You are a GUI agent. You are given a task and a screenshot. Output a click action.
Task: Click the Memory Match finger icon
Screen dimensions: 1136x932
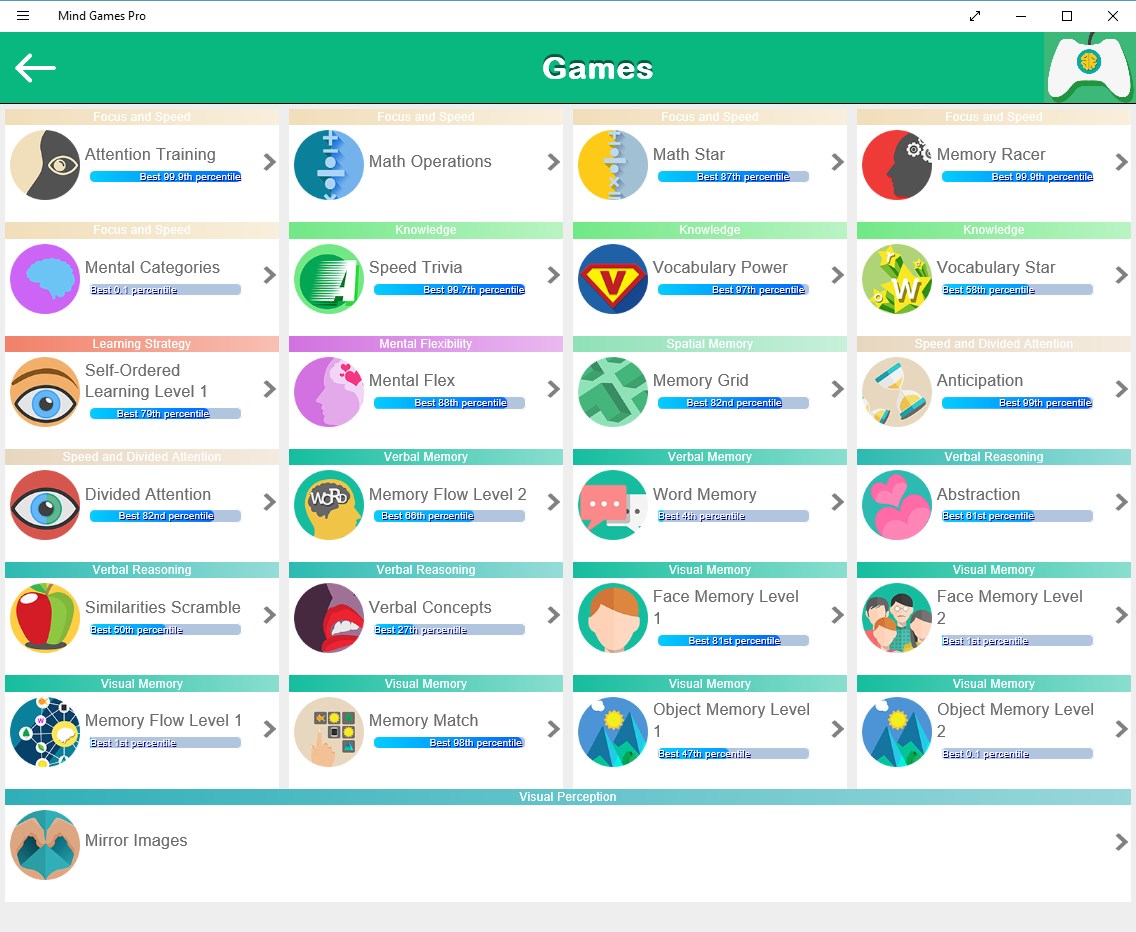pyautogui.click(x=329, y=731)
